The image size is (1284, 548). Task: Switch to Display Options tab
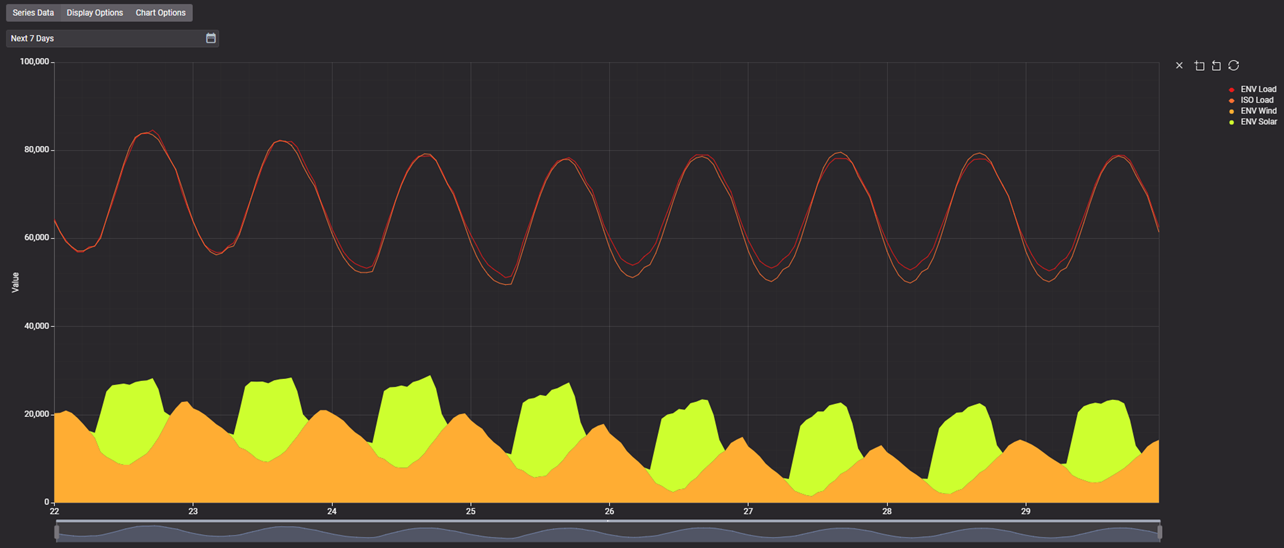coord(95,13)
